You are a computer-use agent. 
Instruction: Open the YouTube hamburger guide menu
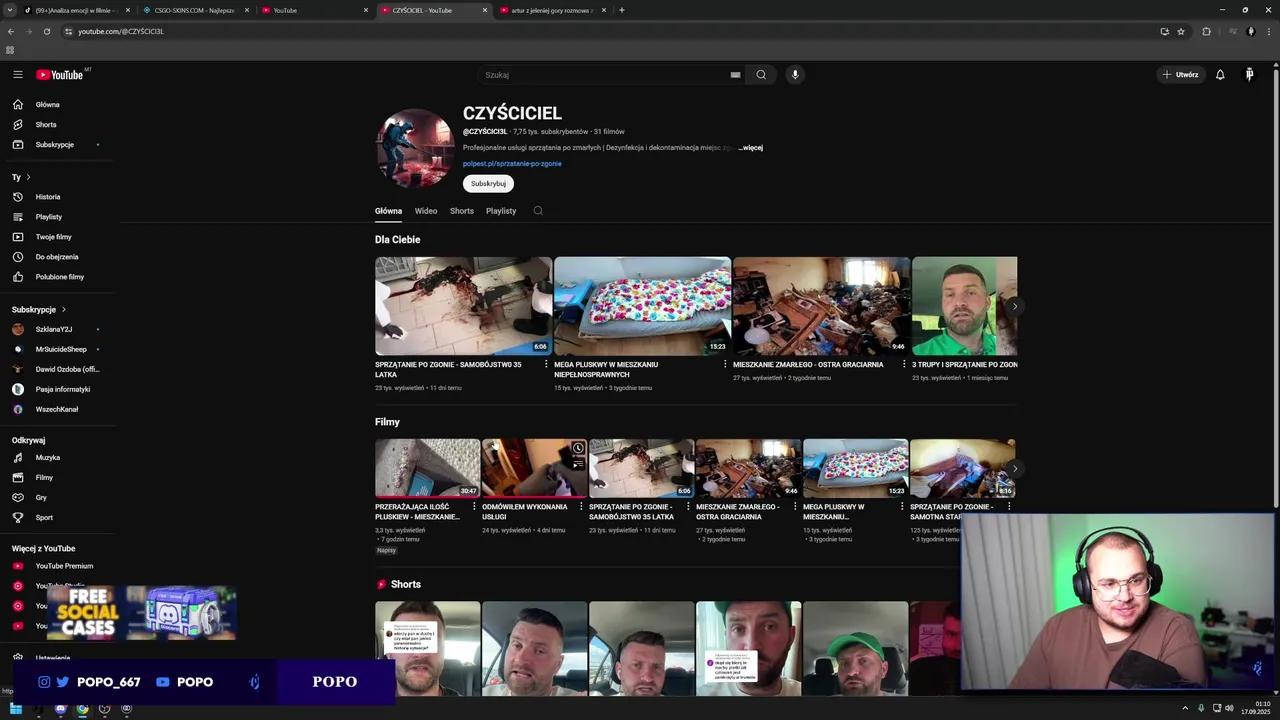pos(17,75)
